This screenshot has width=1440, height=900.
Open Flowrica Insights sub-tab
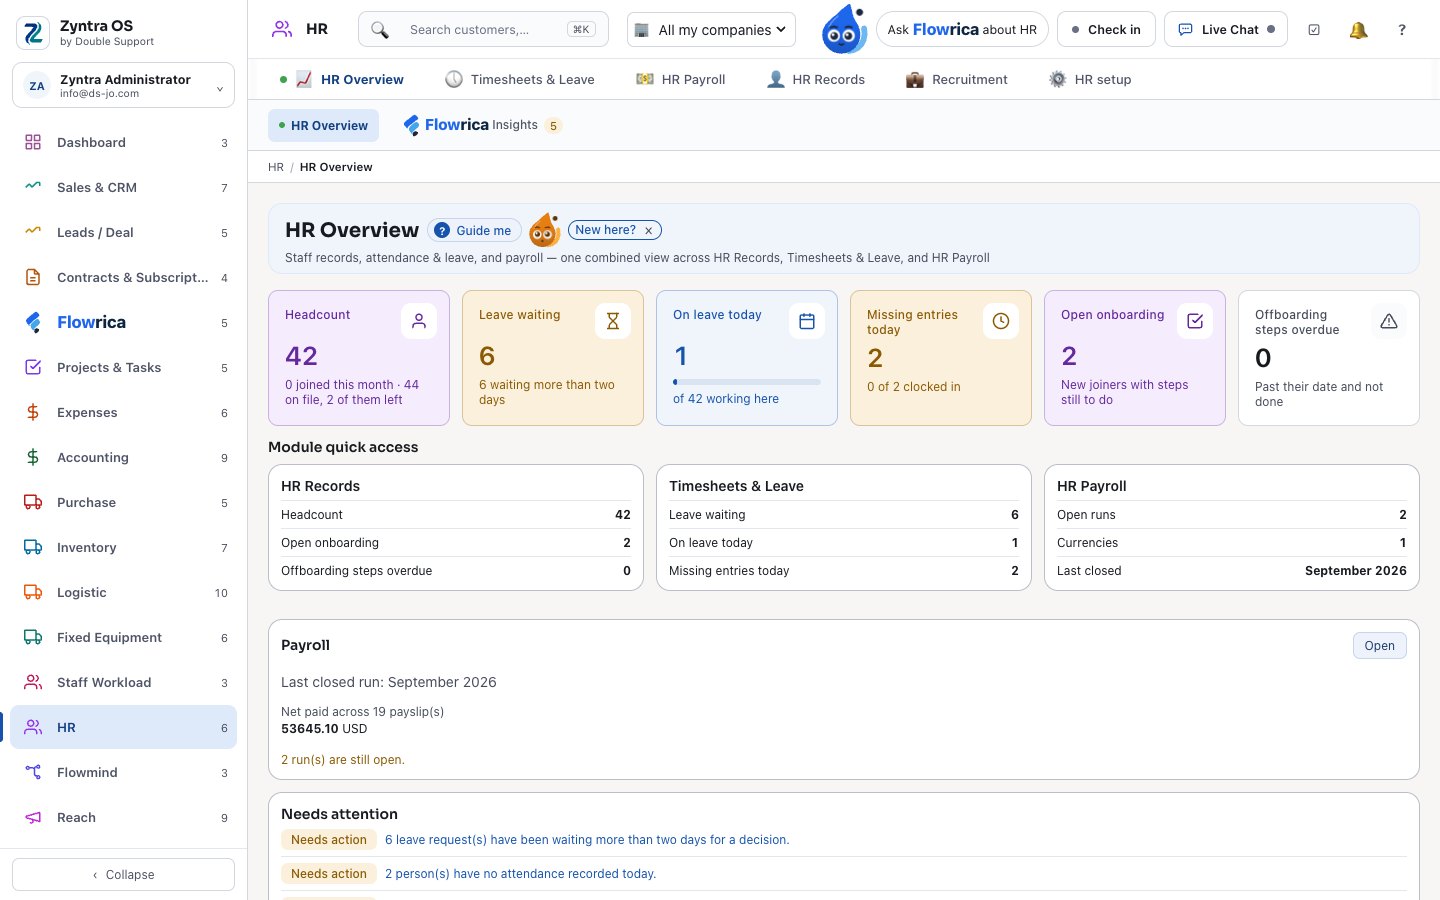click(x=482, y=126)
